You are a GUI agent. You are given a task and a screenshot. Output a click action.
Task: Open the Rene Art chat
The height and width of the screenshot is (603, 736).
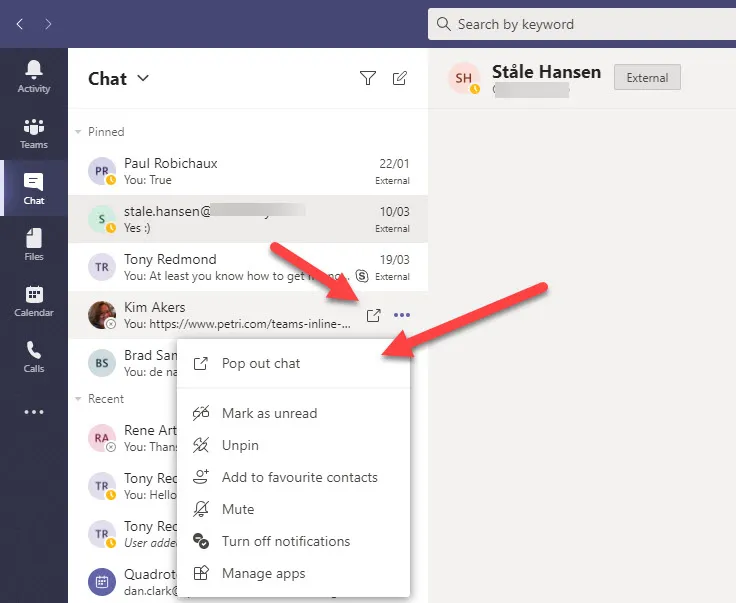pos(123,438)
